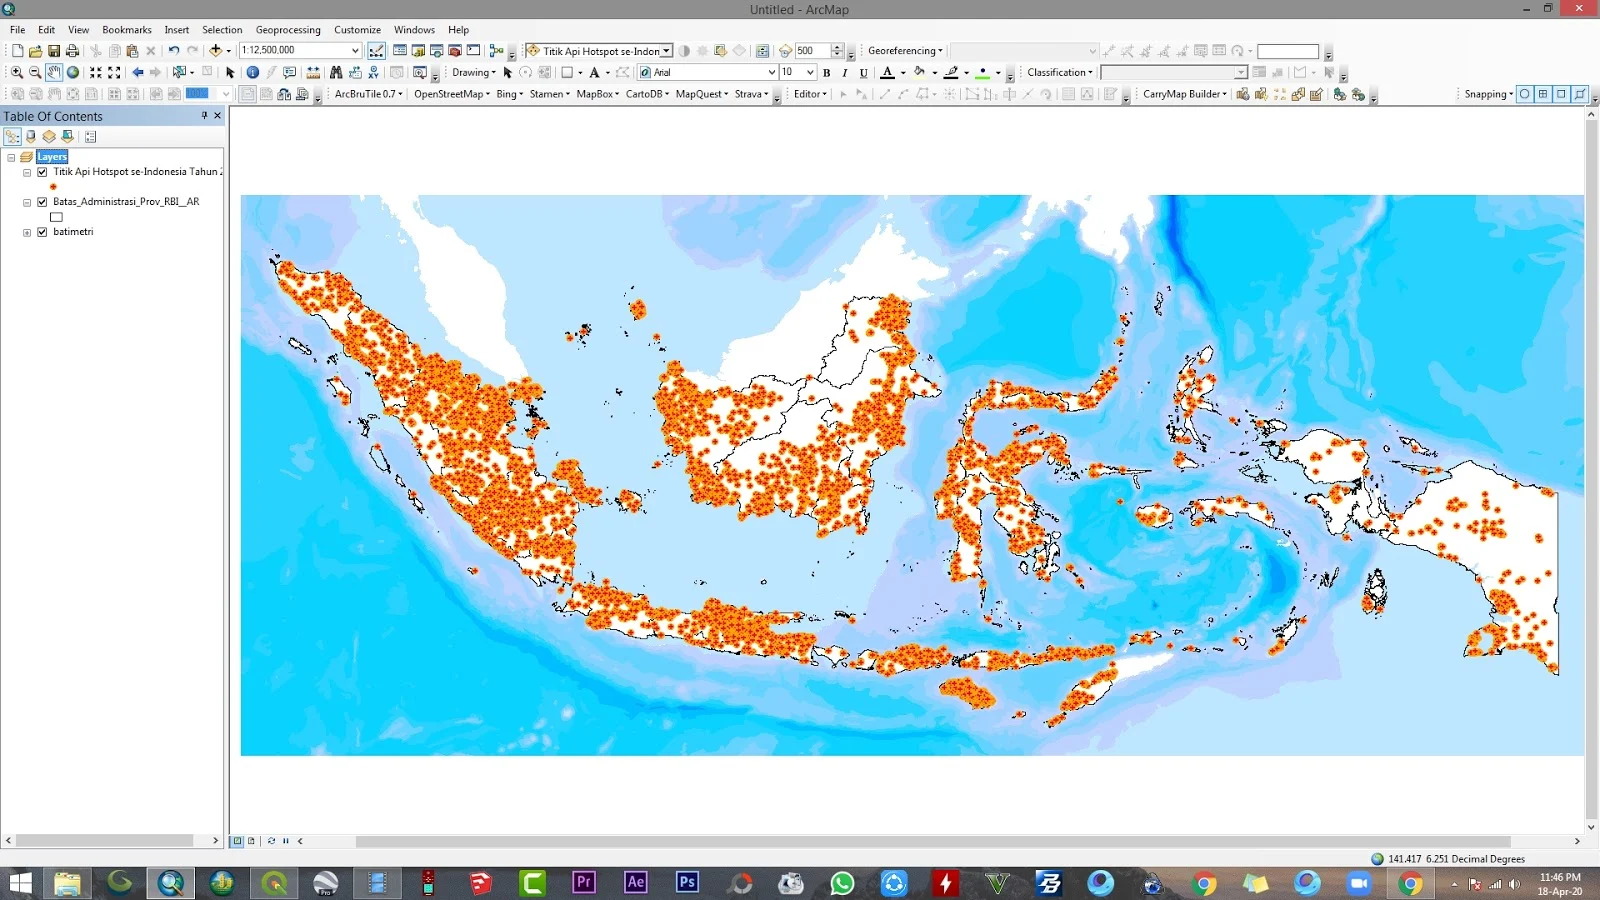
Task: Open the ArcToolbox window icon
Action: tap(454, 51)
